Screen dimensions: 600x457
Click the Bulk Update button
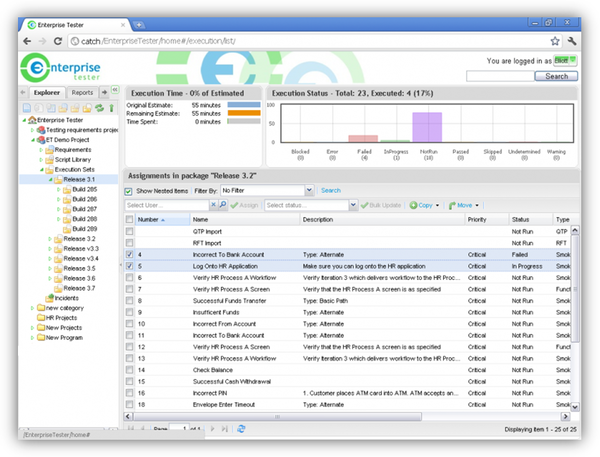pos(381,206)
